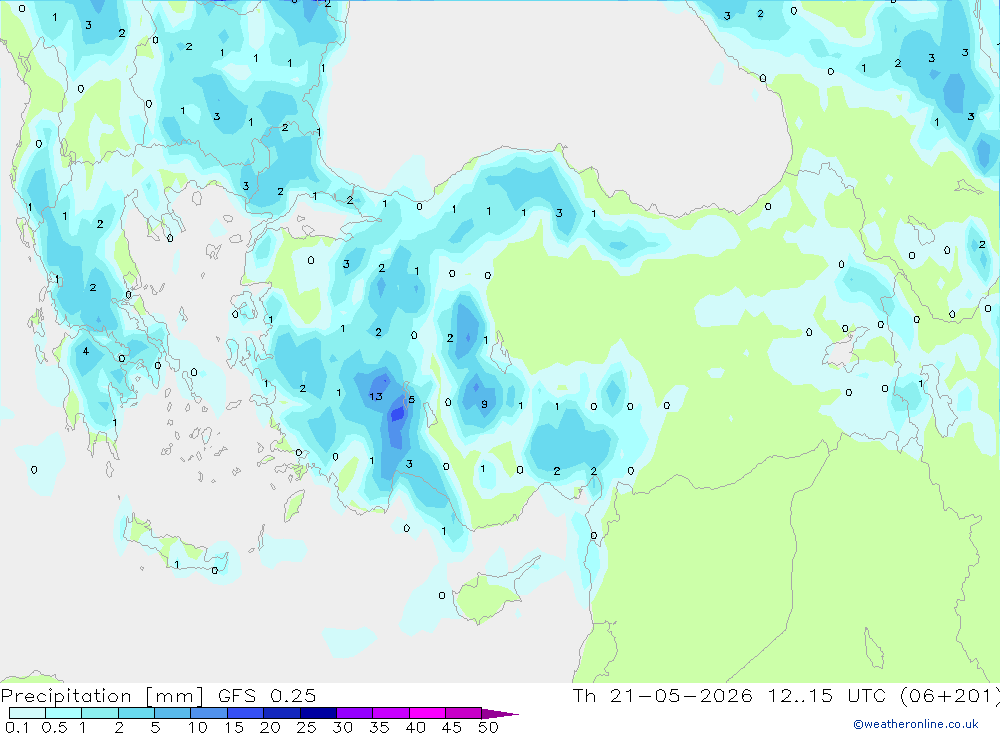The height and width of the screenshot is (733, 1000).
Task: Click the legend label '35'
Action: coord(379,727)
